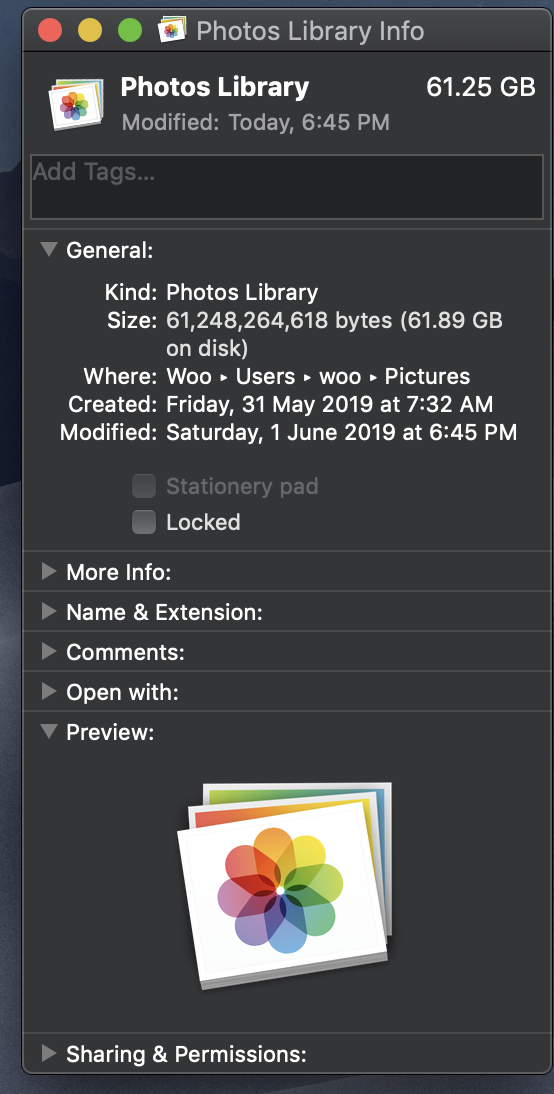
Task: Click the Photos Library file name text
Action: [215, 87]
